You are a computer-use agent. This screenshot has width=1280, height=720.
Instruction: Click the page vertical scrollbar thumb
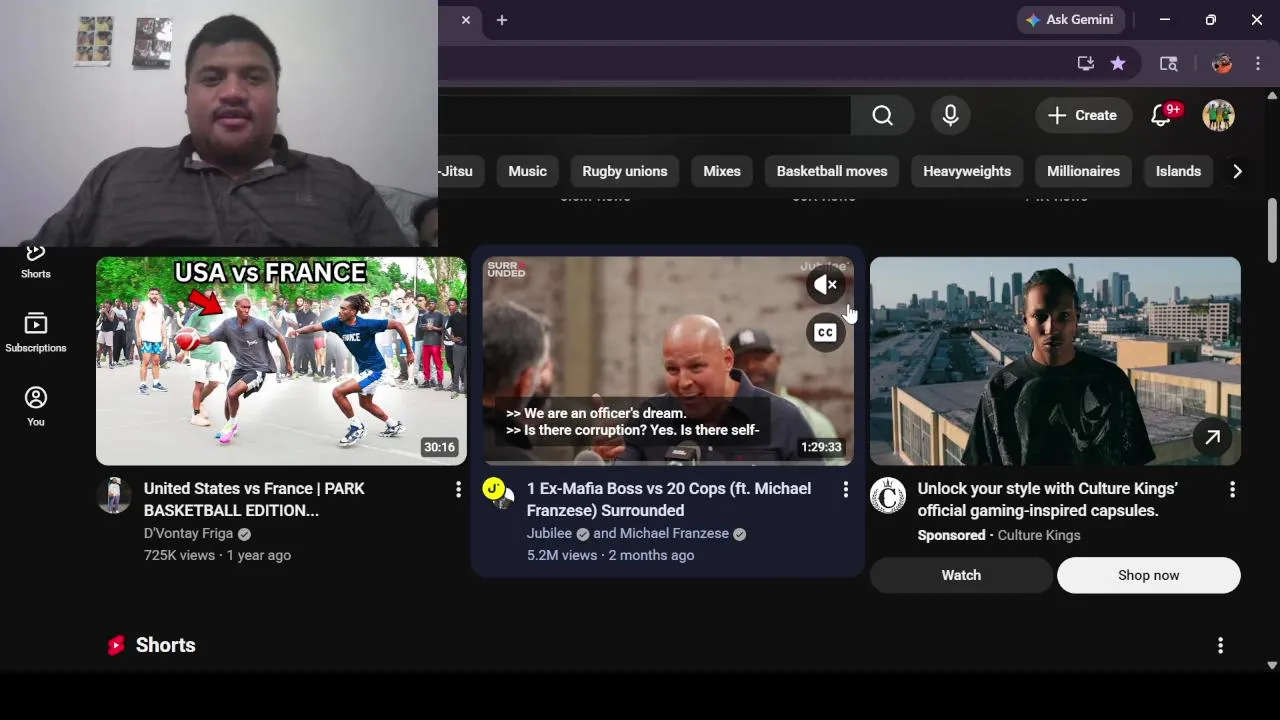[x=1272, y=230]
